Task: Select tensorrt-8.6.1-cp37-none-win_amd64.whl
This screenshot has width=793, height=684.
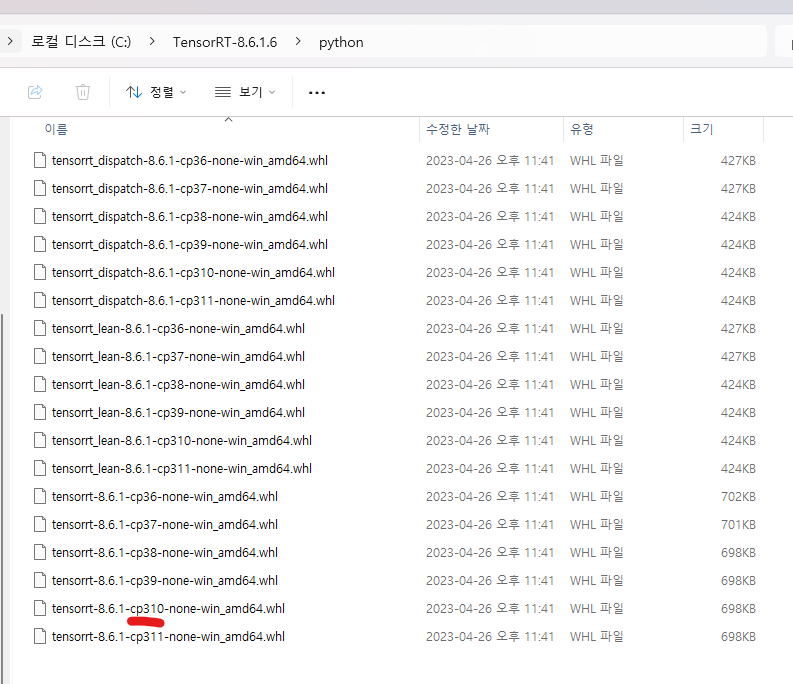Action: [x=165, y=524]
